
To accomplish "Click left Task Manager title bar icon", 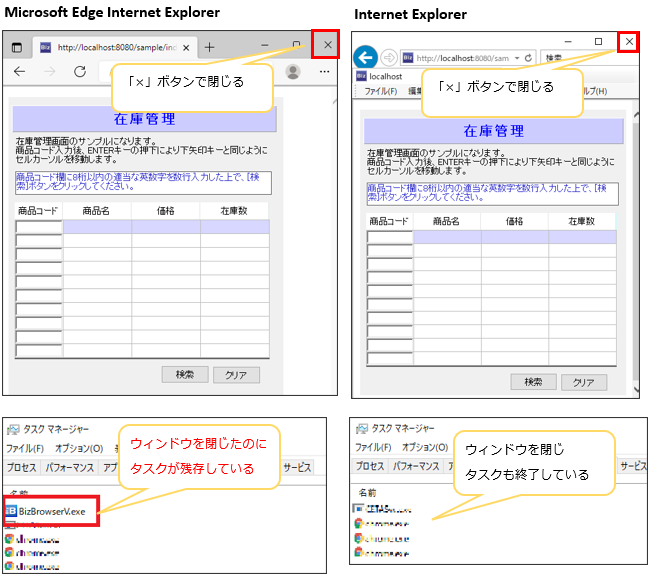I will coord(13,429).
